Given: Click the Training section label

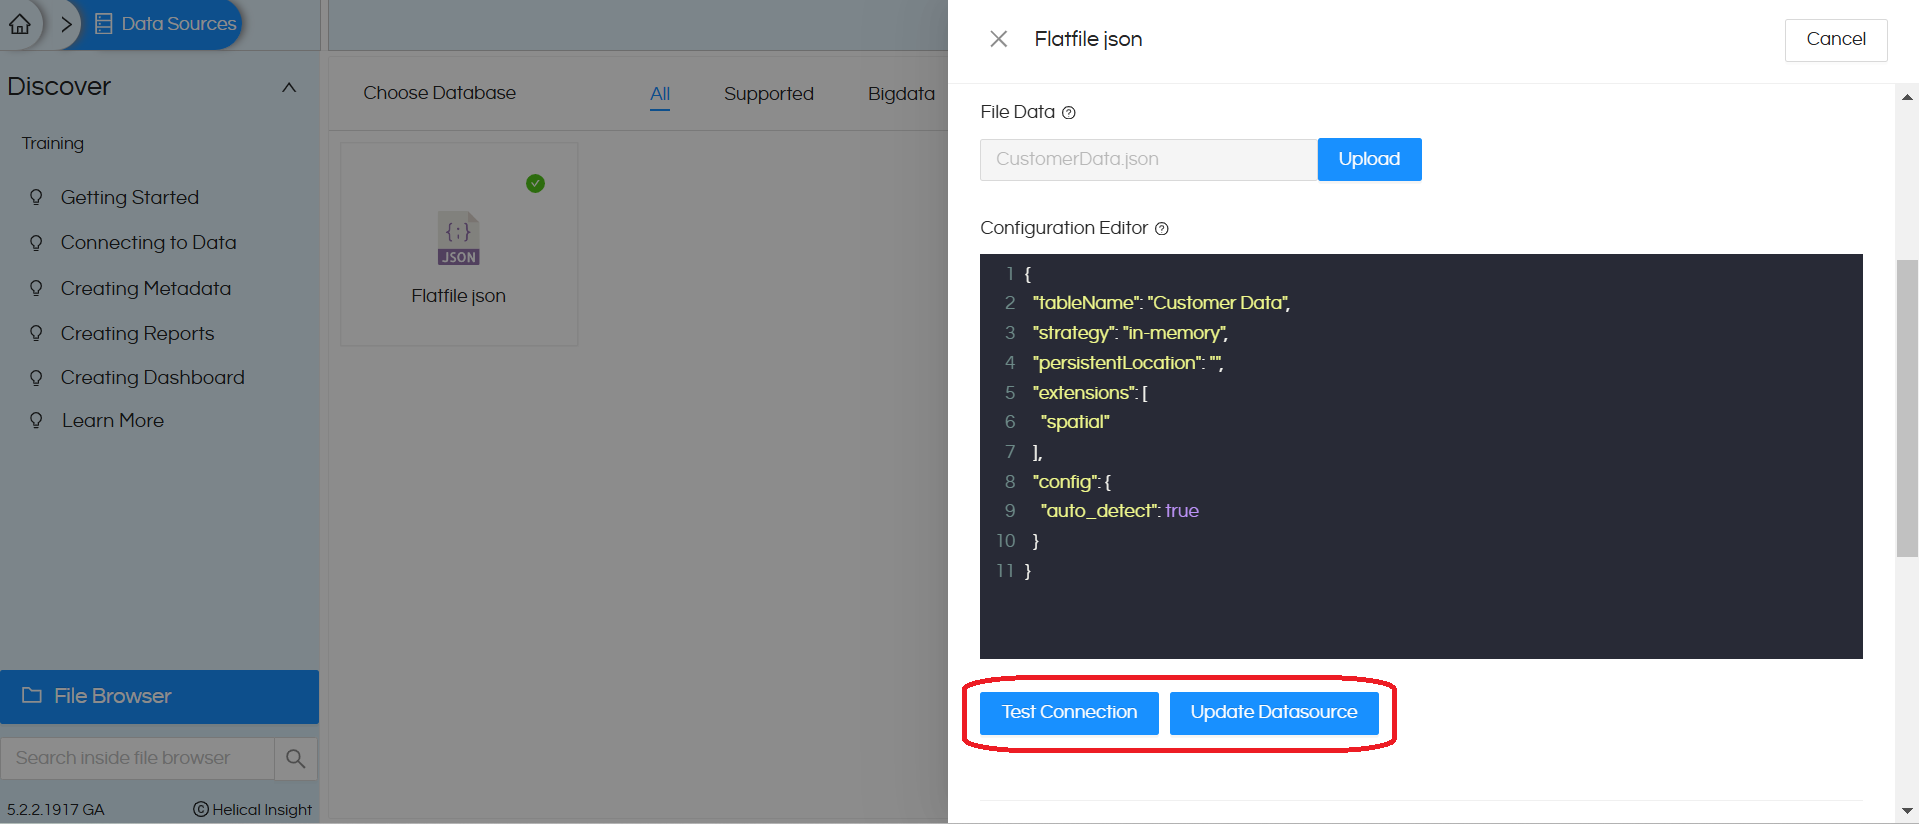Looking at the screenshot, I should (x=53, y=143).
